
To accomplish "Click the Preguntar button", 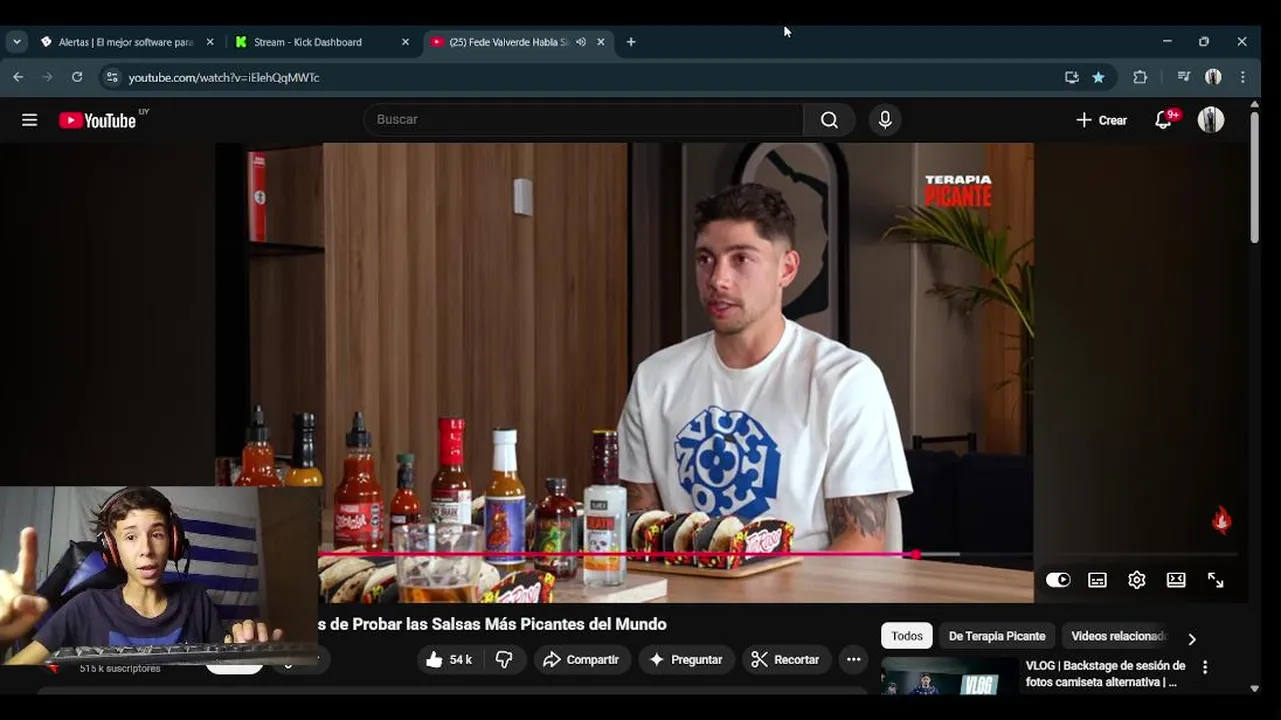I will [686, 660].
